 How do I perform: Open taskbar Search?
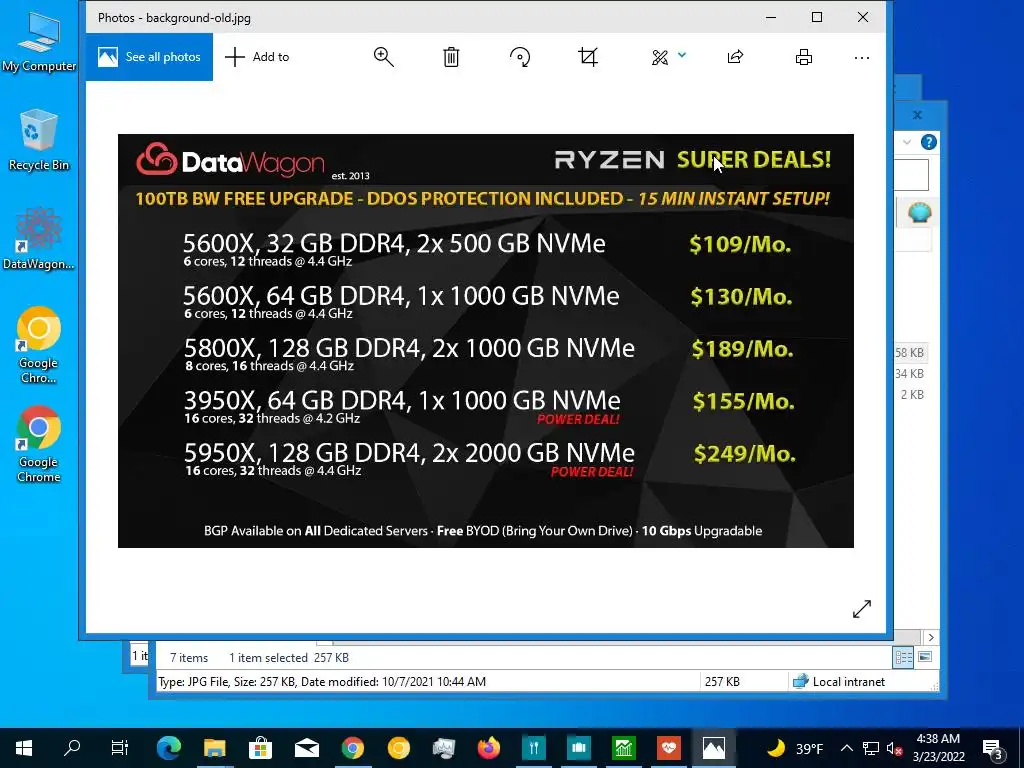pyautogui.click(x=72, y=748)
